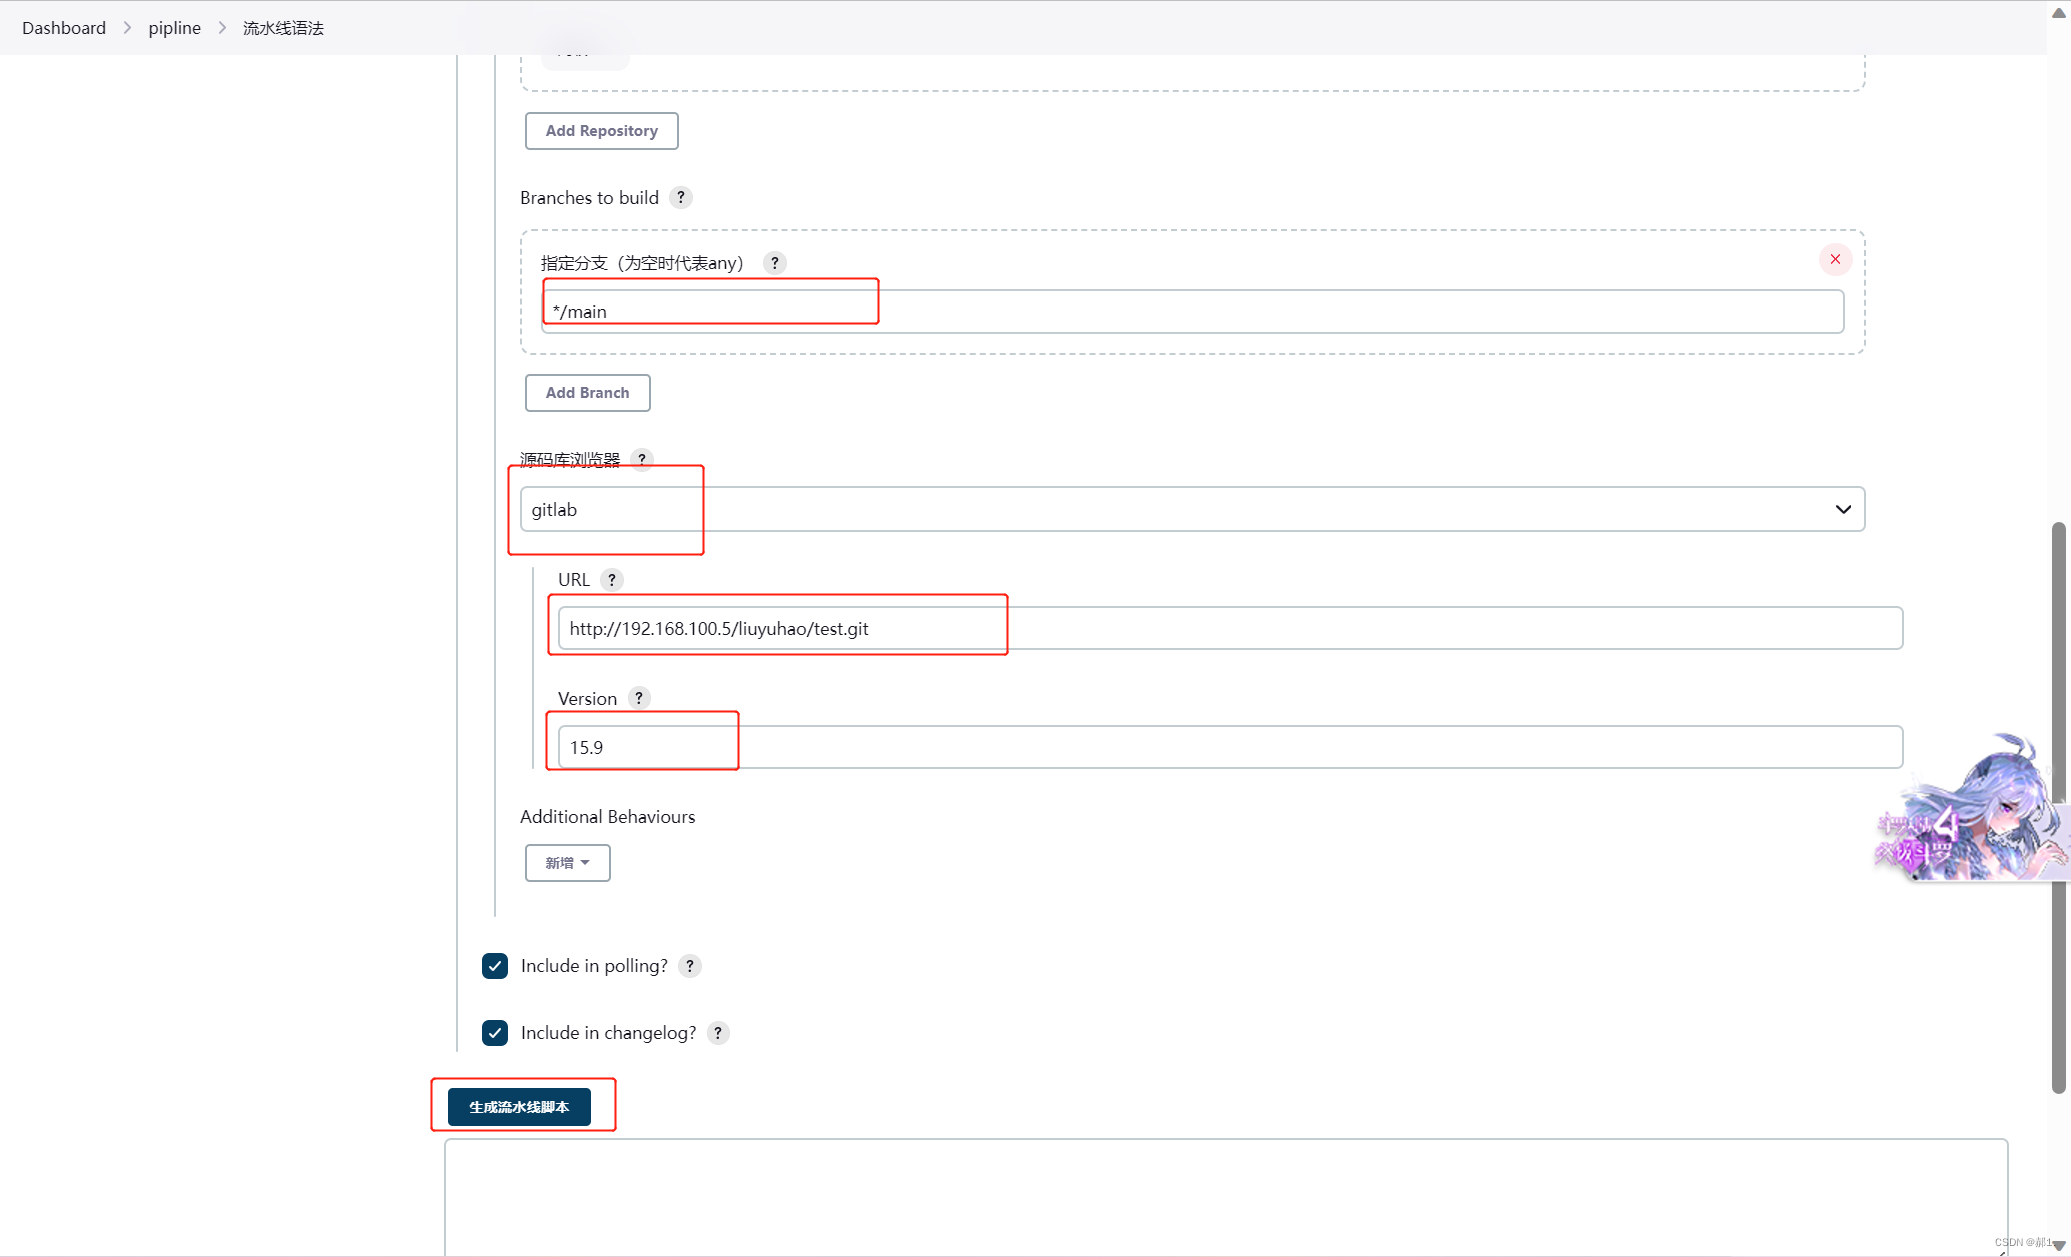This screenshot has height=1257, width=2071.
Task: Click Add Repository button
Action: tap(601, 131)
